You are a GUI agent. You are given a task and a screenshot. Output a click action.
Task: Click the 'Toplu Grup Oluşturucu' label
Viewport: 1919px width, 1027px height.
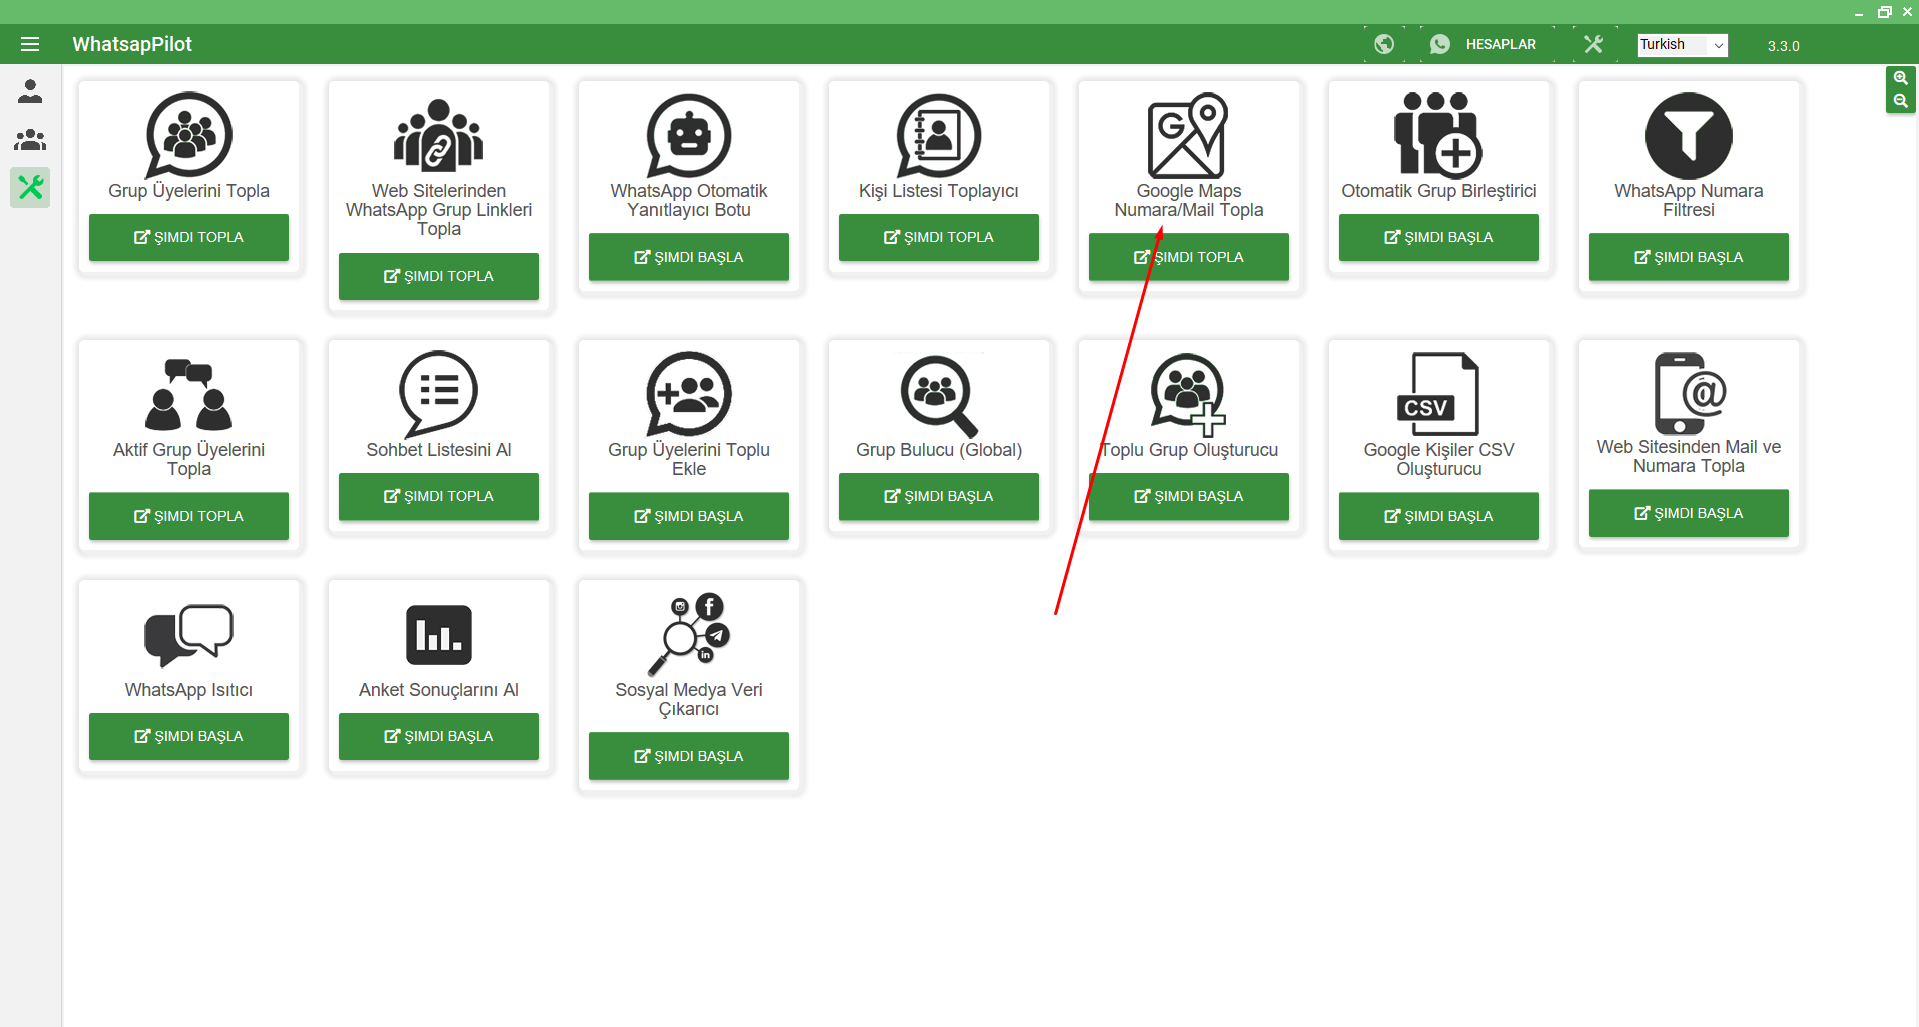point(1189,450)
